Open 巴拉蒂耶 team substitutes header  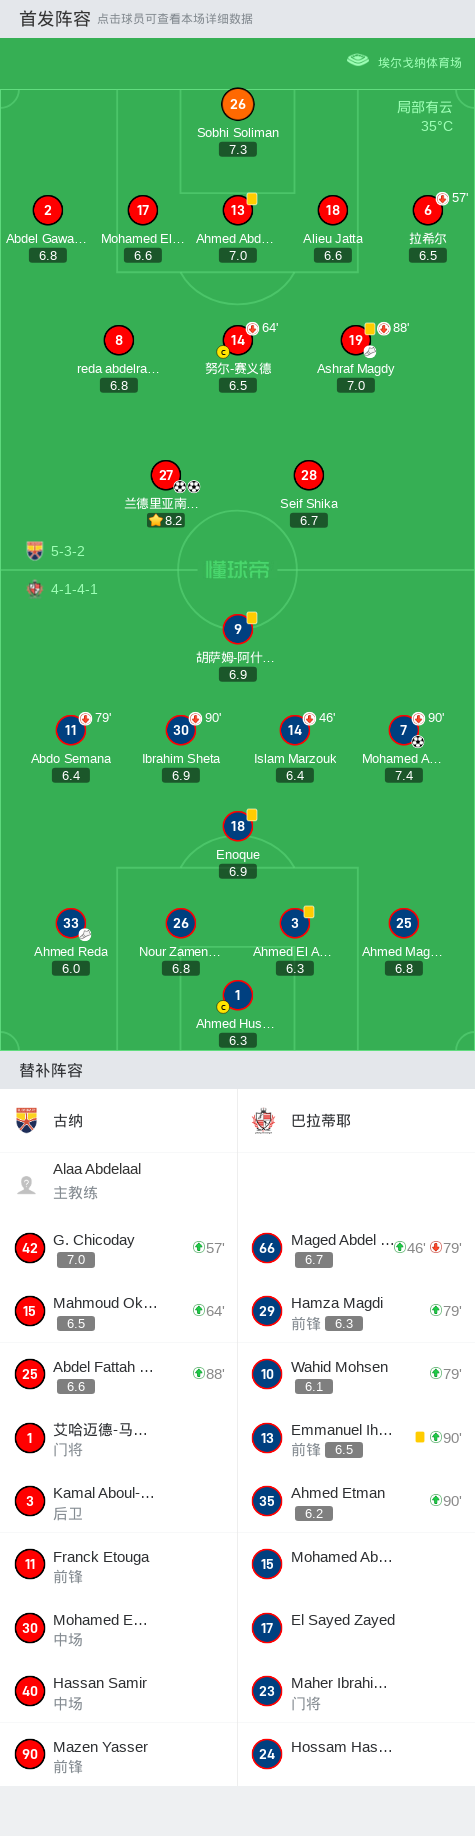[356, 1121]
